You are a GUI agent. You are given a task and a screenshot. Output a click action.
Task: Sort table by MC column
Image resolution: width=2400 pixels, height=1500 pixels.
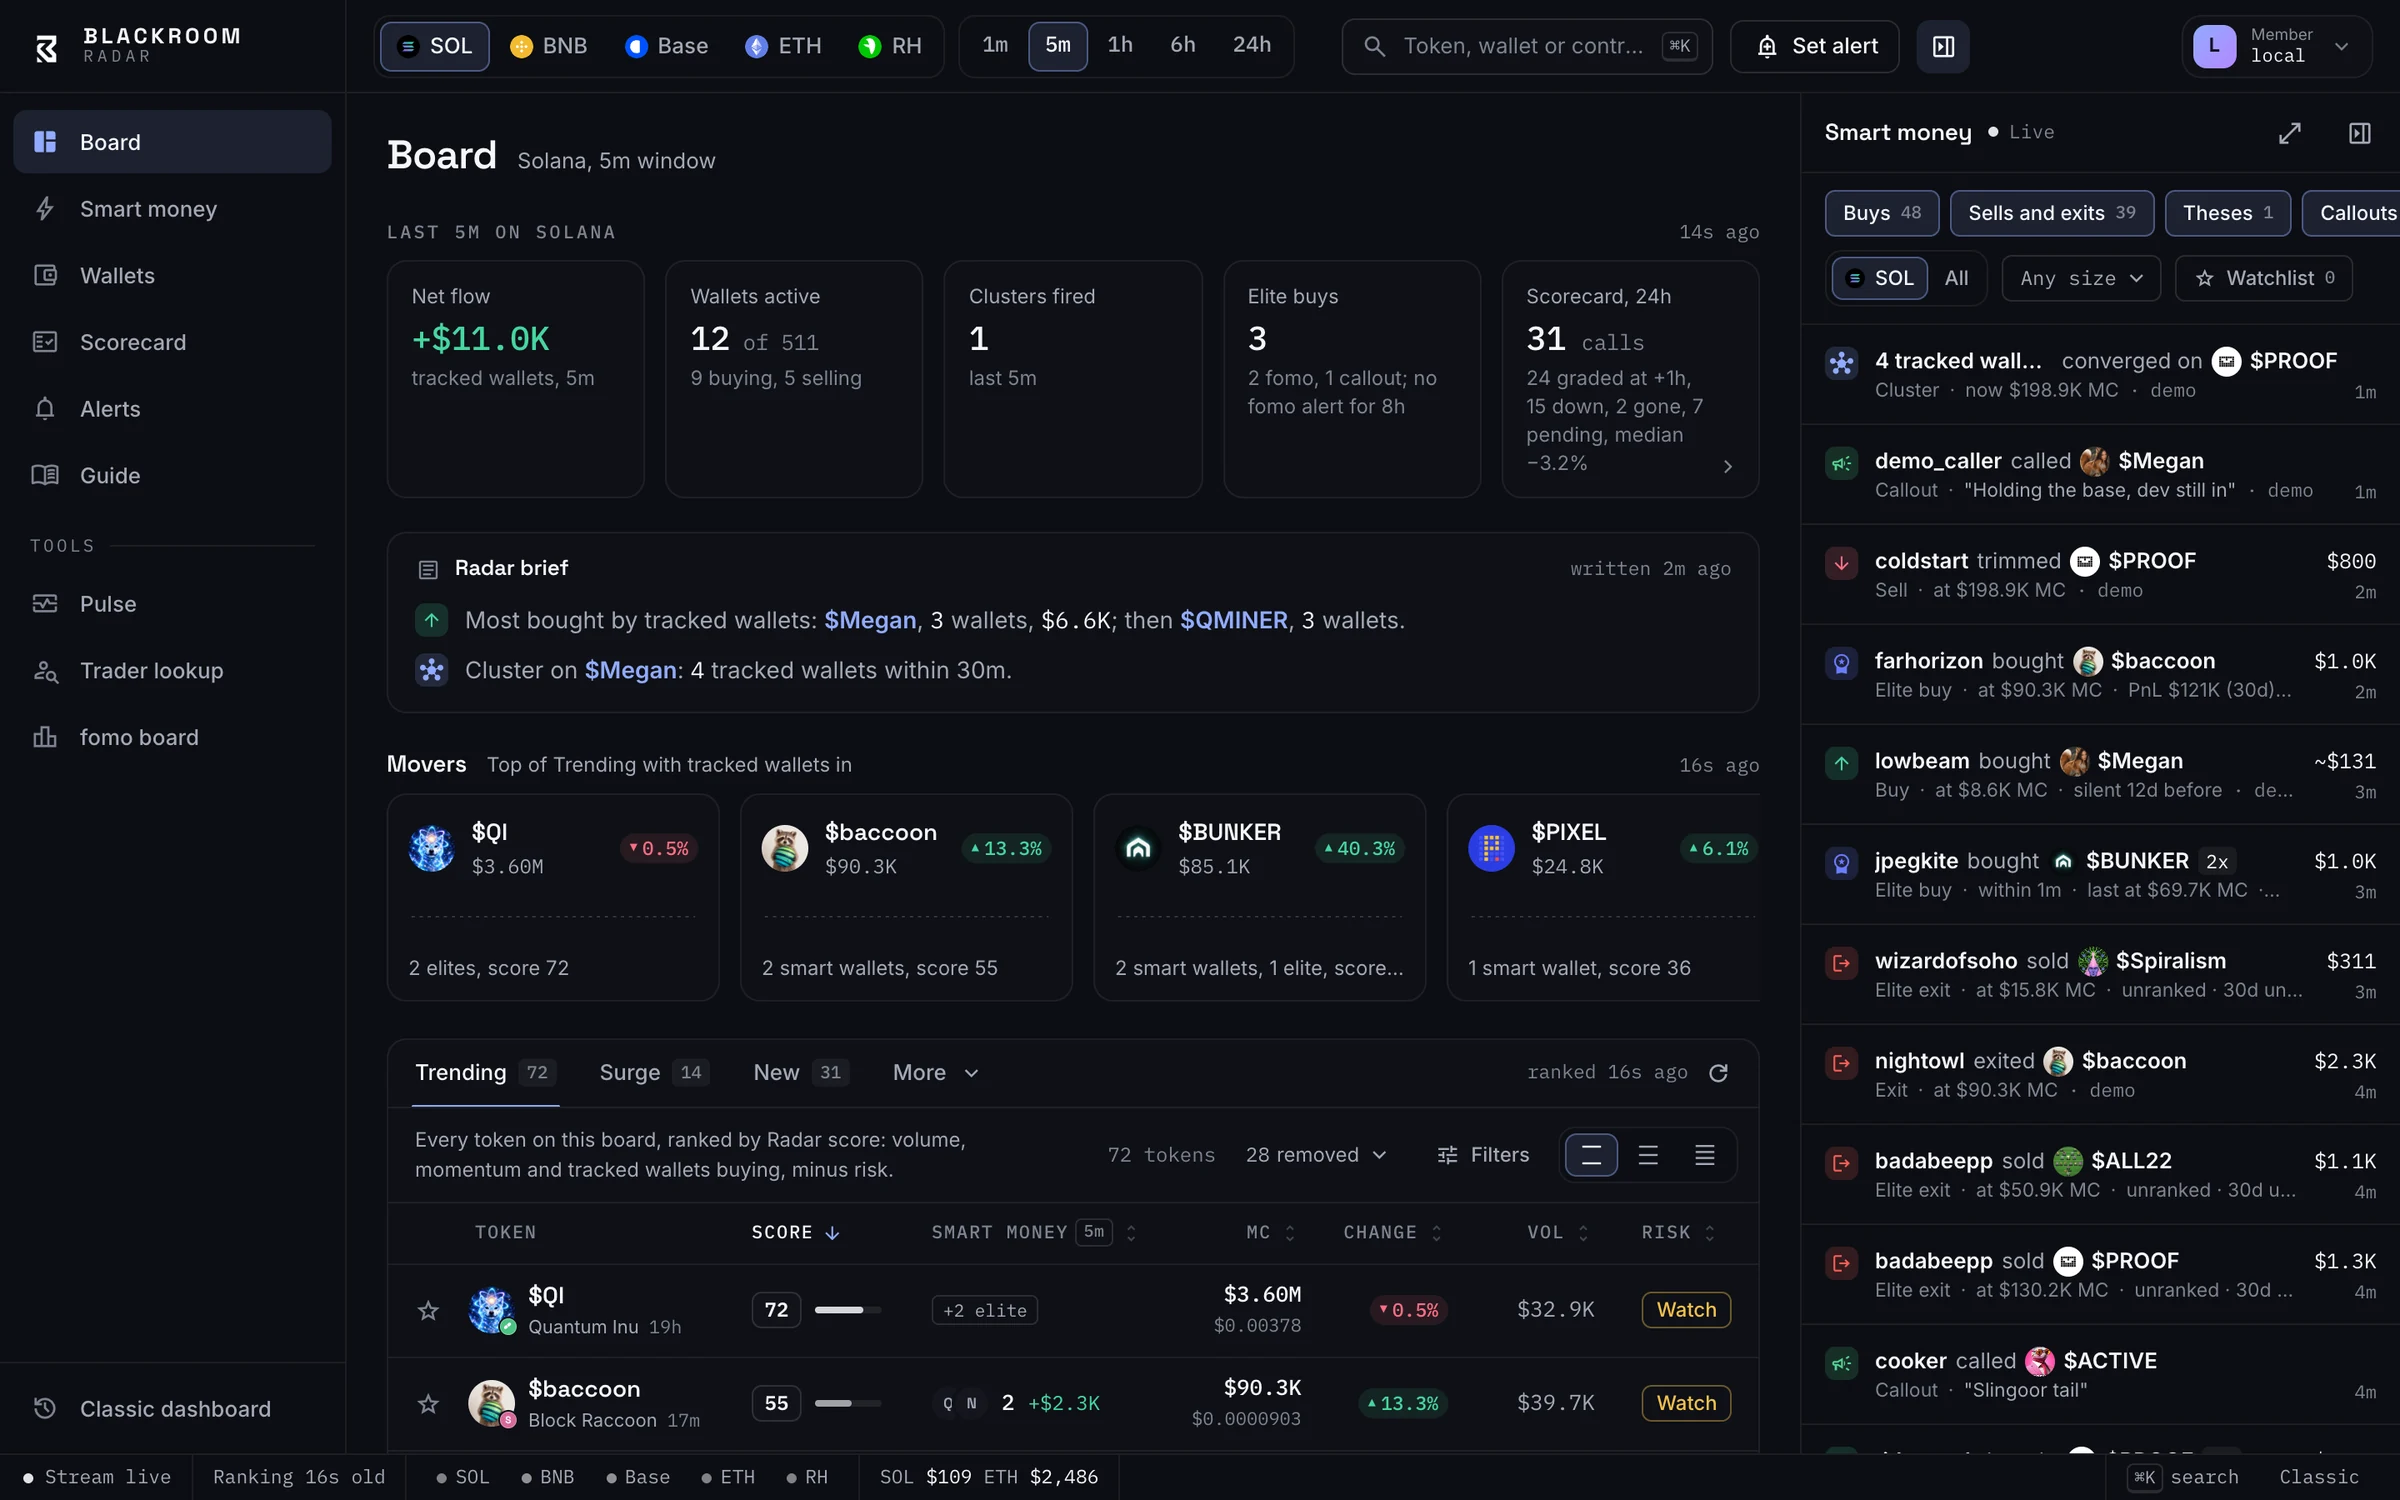tap(1270, 1233)
